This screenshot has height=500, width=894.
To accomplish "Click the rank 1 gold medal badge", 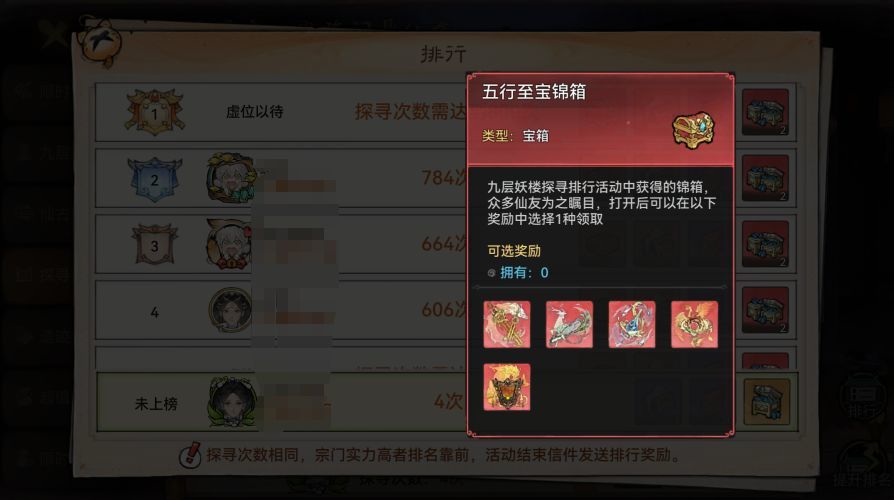I will pos(155,112).
